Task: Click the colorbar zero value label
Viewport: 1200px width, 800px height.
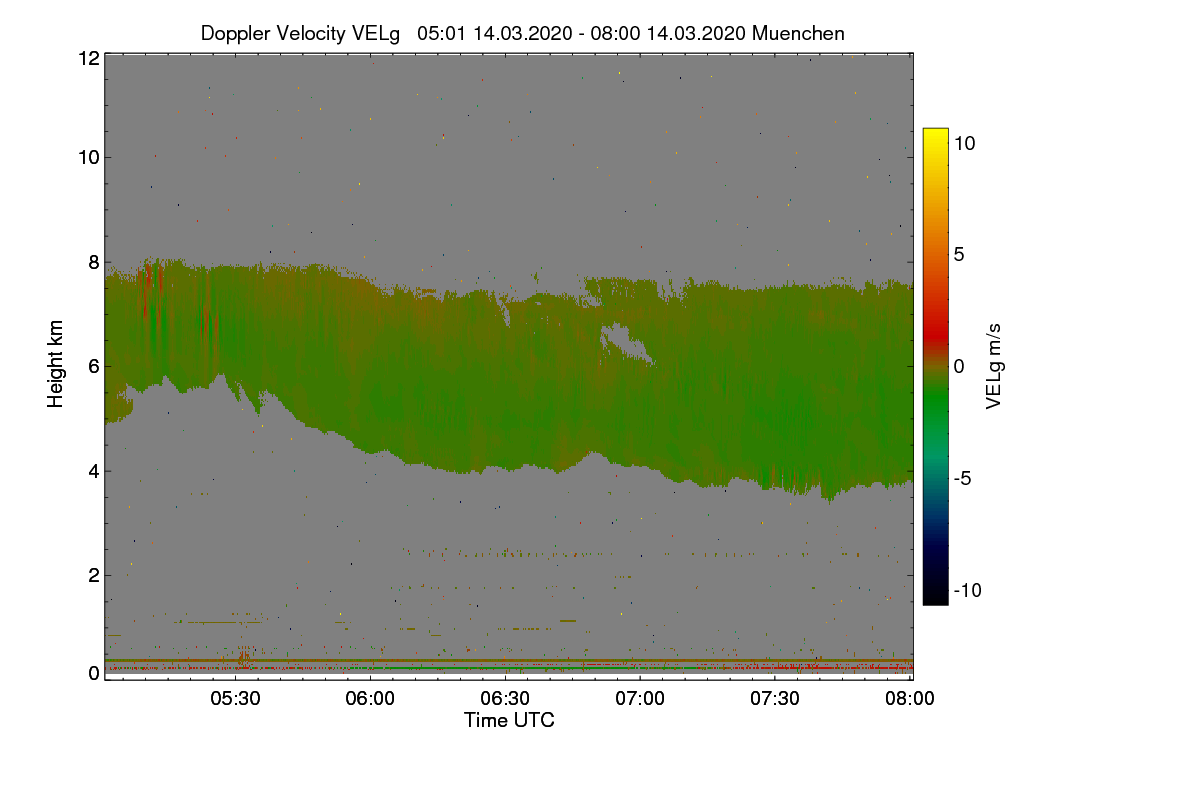Action: [958, 366]
